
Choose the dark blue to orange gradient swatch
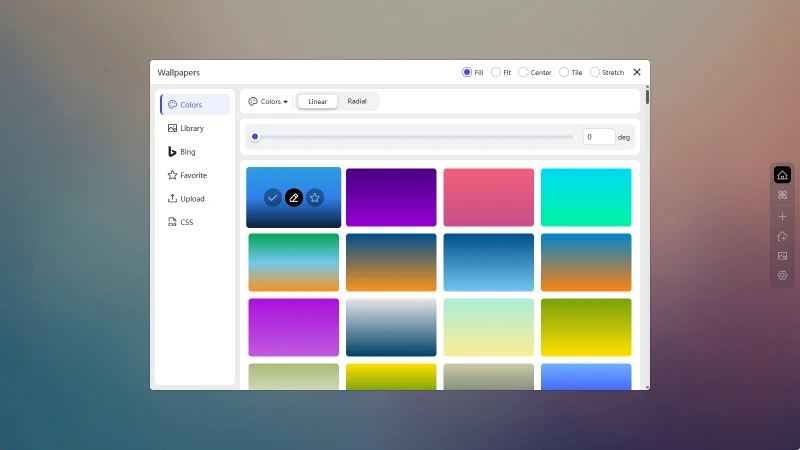click(391, 262)
